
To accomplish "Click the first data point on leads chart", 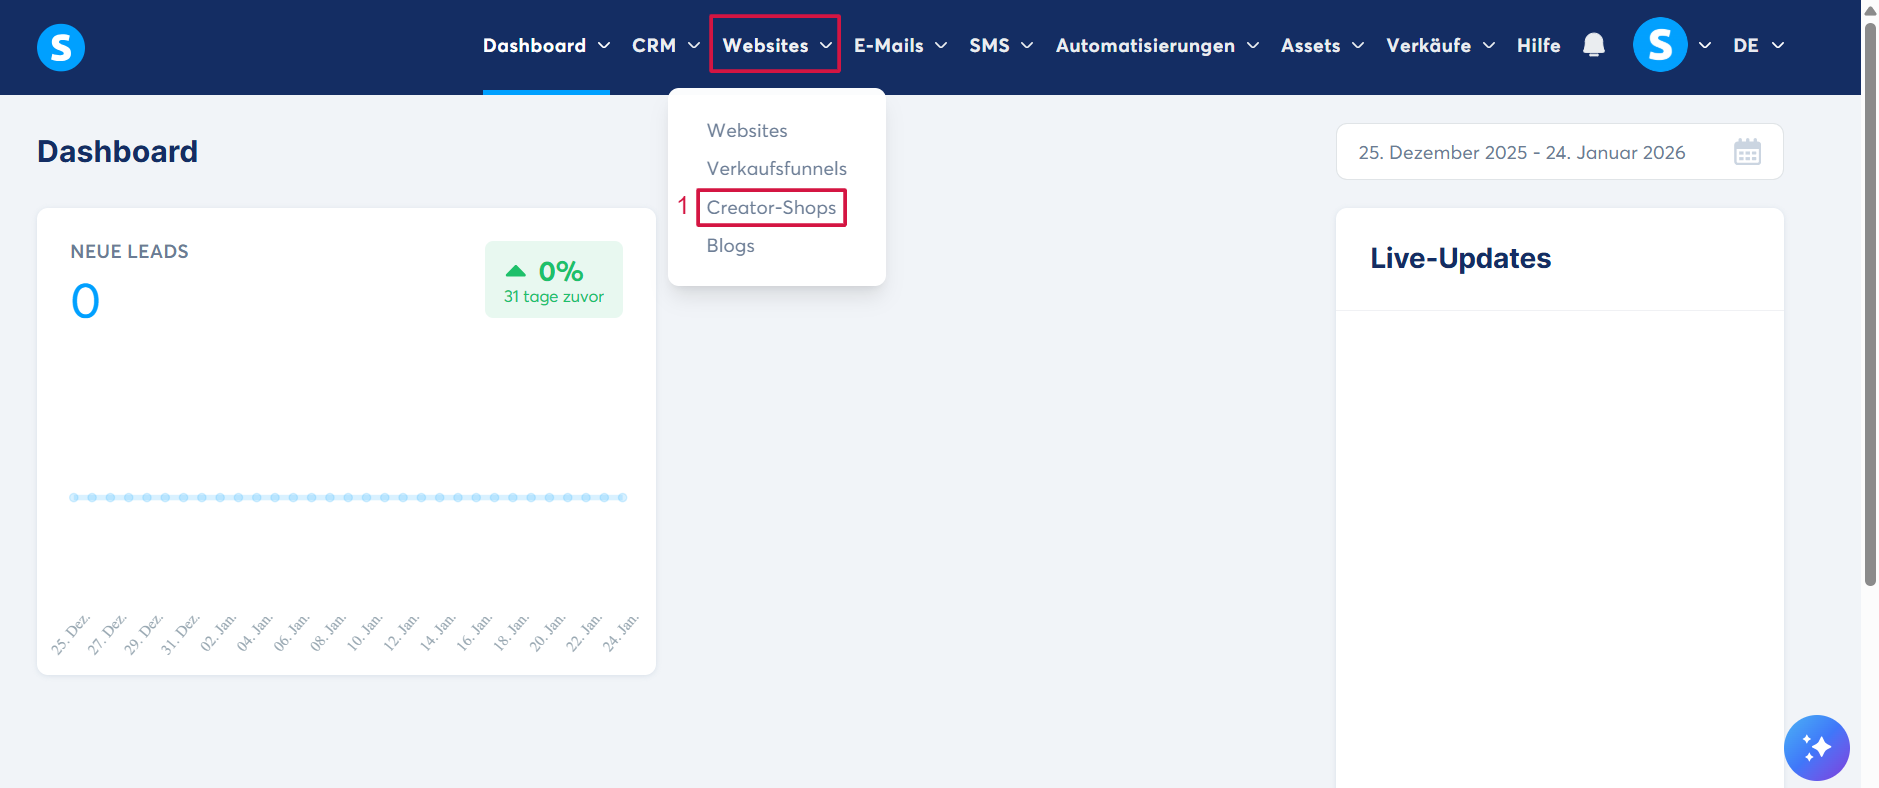I will pos(74,497).
